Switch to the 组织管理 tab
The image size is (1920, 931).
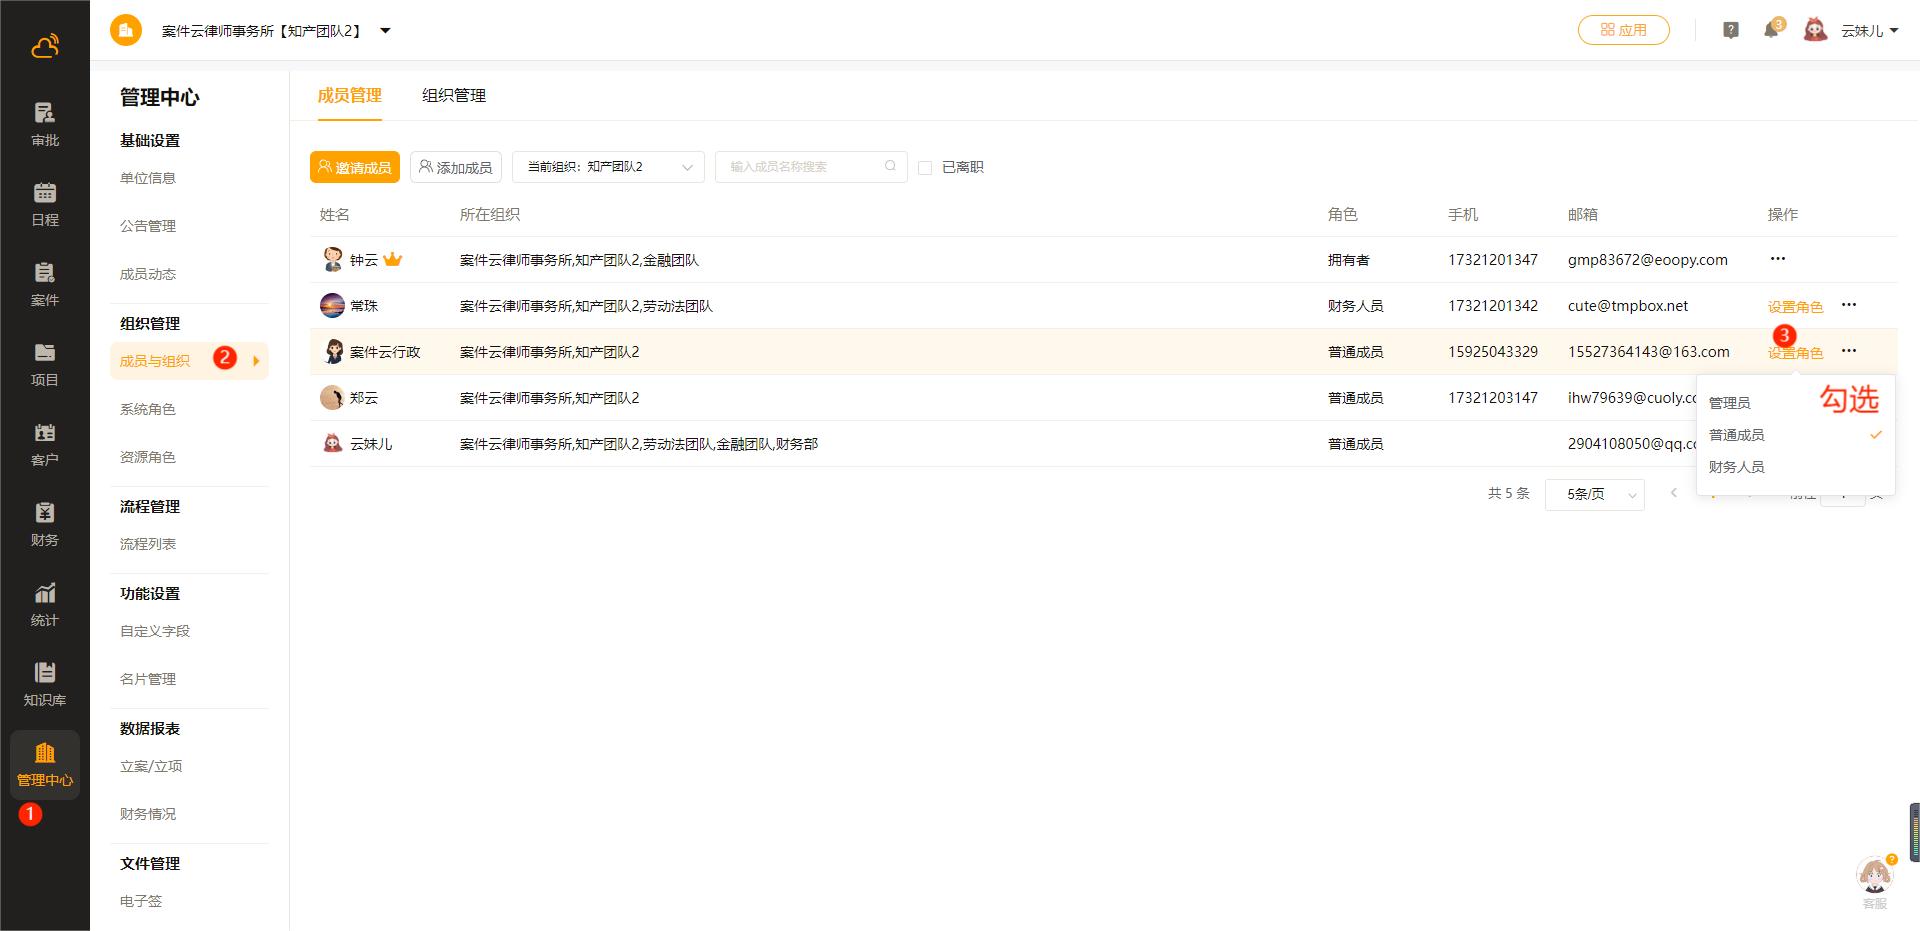[454, 95]
